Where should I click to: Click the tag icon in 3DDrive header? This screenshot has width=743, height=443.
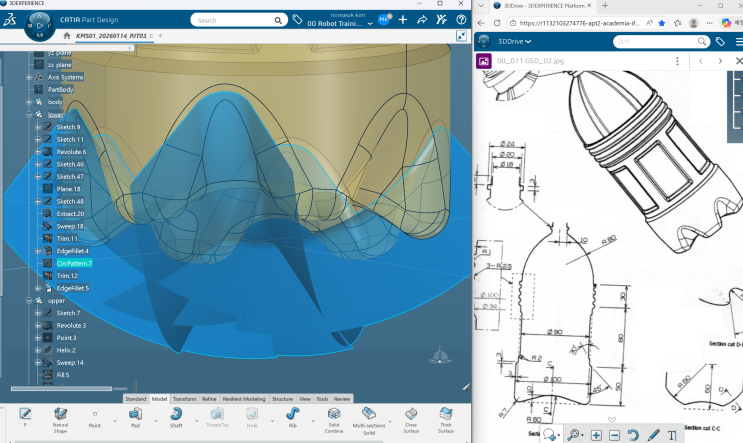(x=720, y=42)
